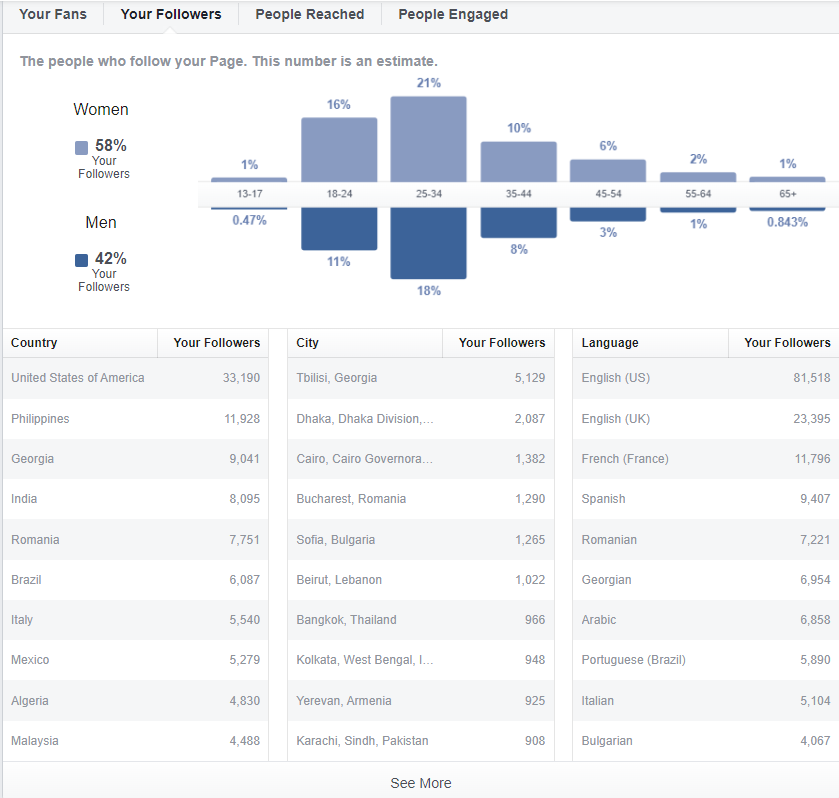Select the Tbilisi, Georgia city row
Screen dimensions: 839x798
(421, 378)
